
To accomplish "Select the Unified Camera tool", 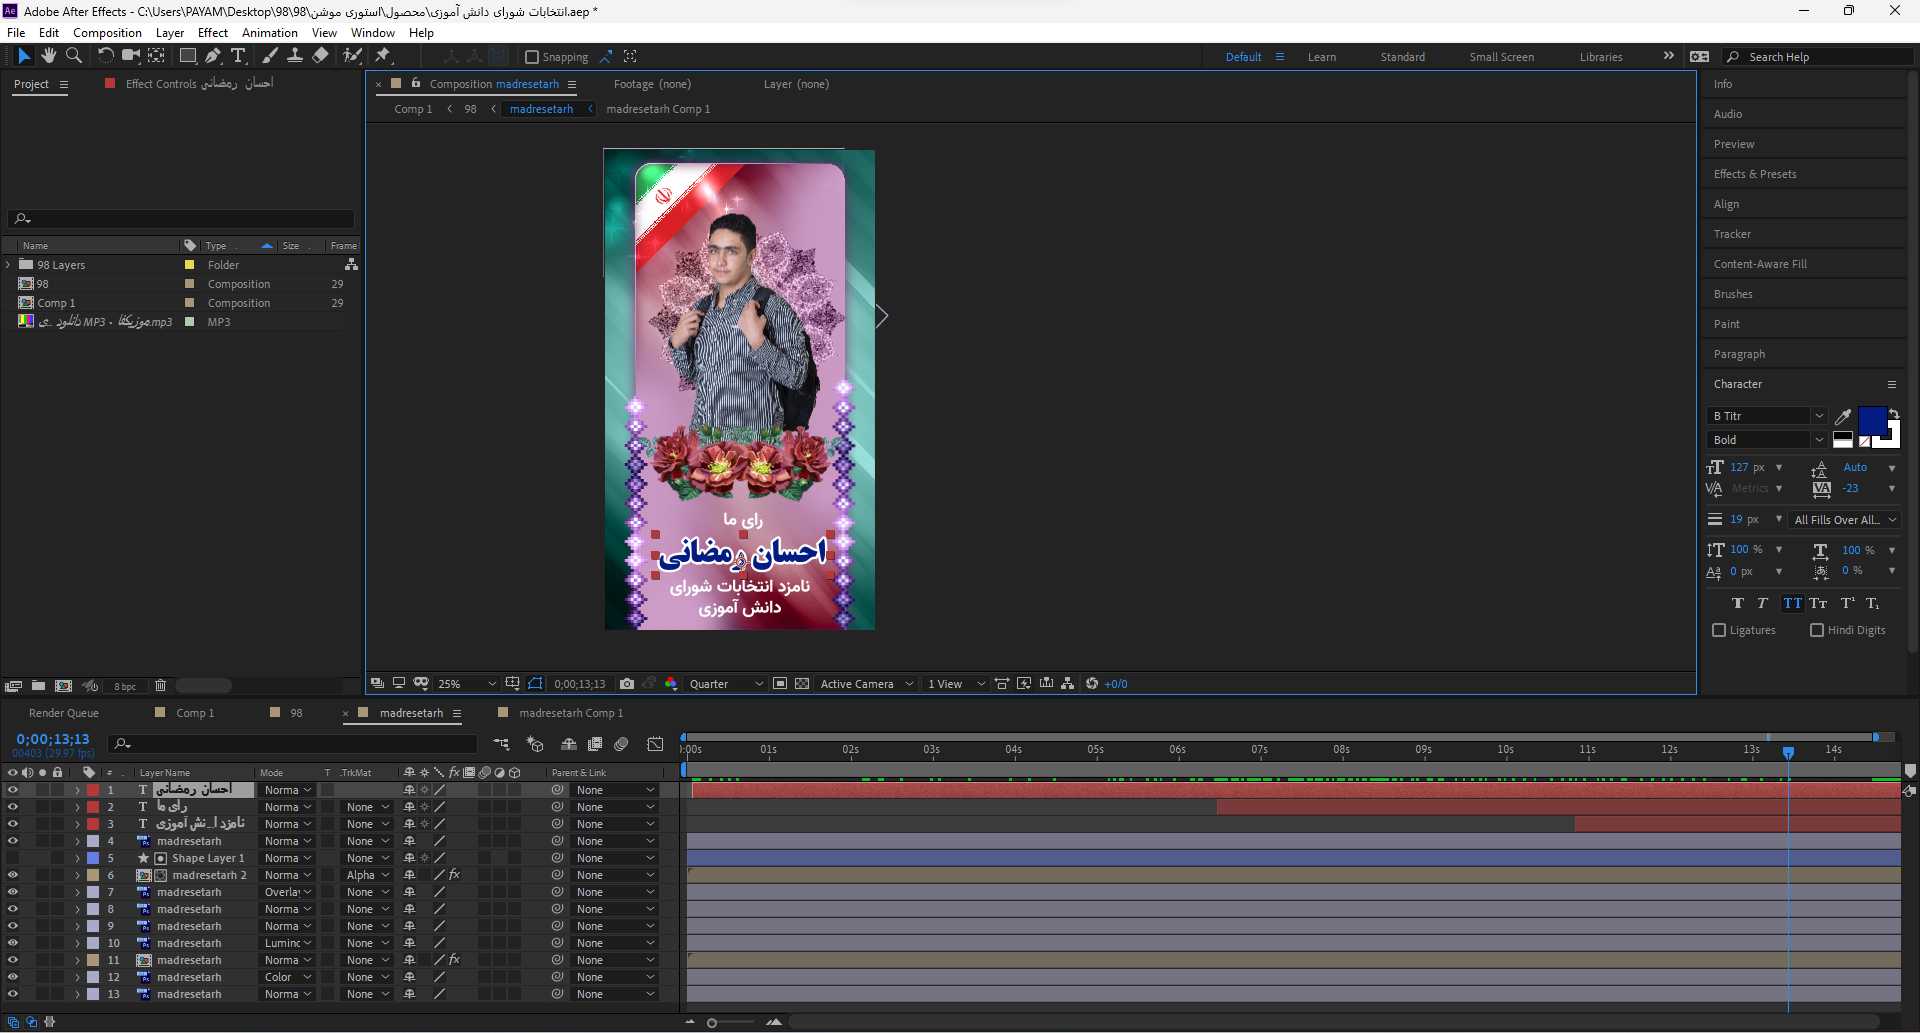I will pos(130,56).
